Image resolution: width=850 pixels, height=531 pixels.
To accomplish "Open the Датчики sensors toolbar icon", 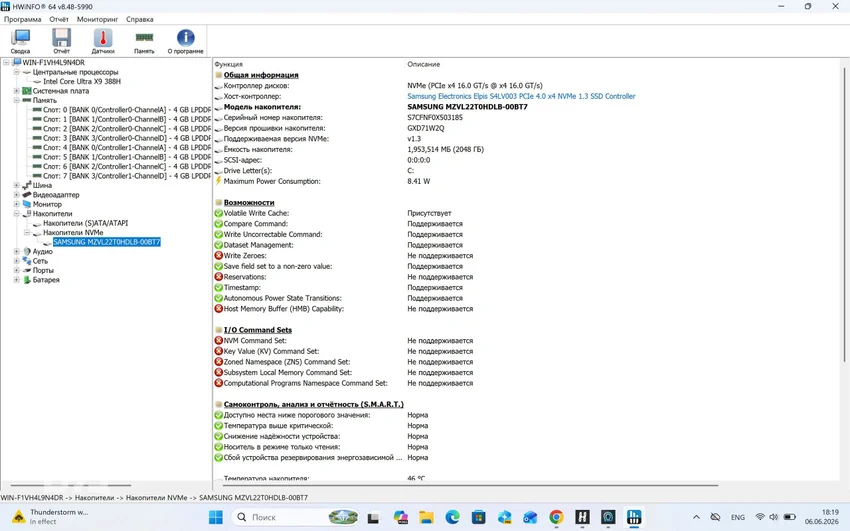I will click(103, 41).
